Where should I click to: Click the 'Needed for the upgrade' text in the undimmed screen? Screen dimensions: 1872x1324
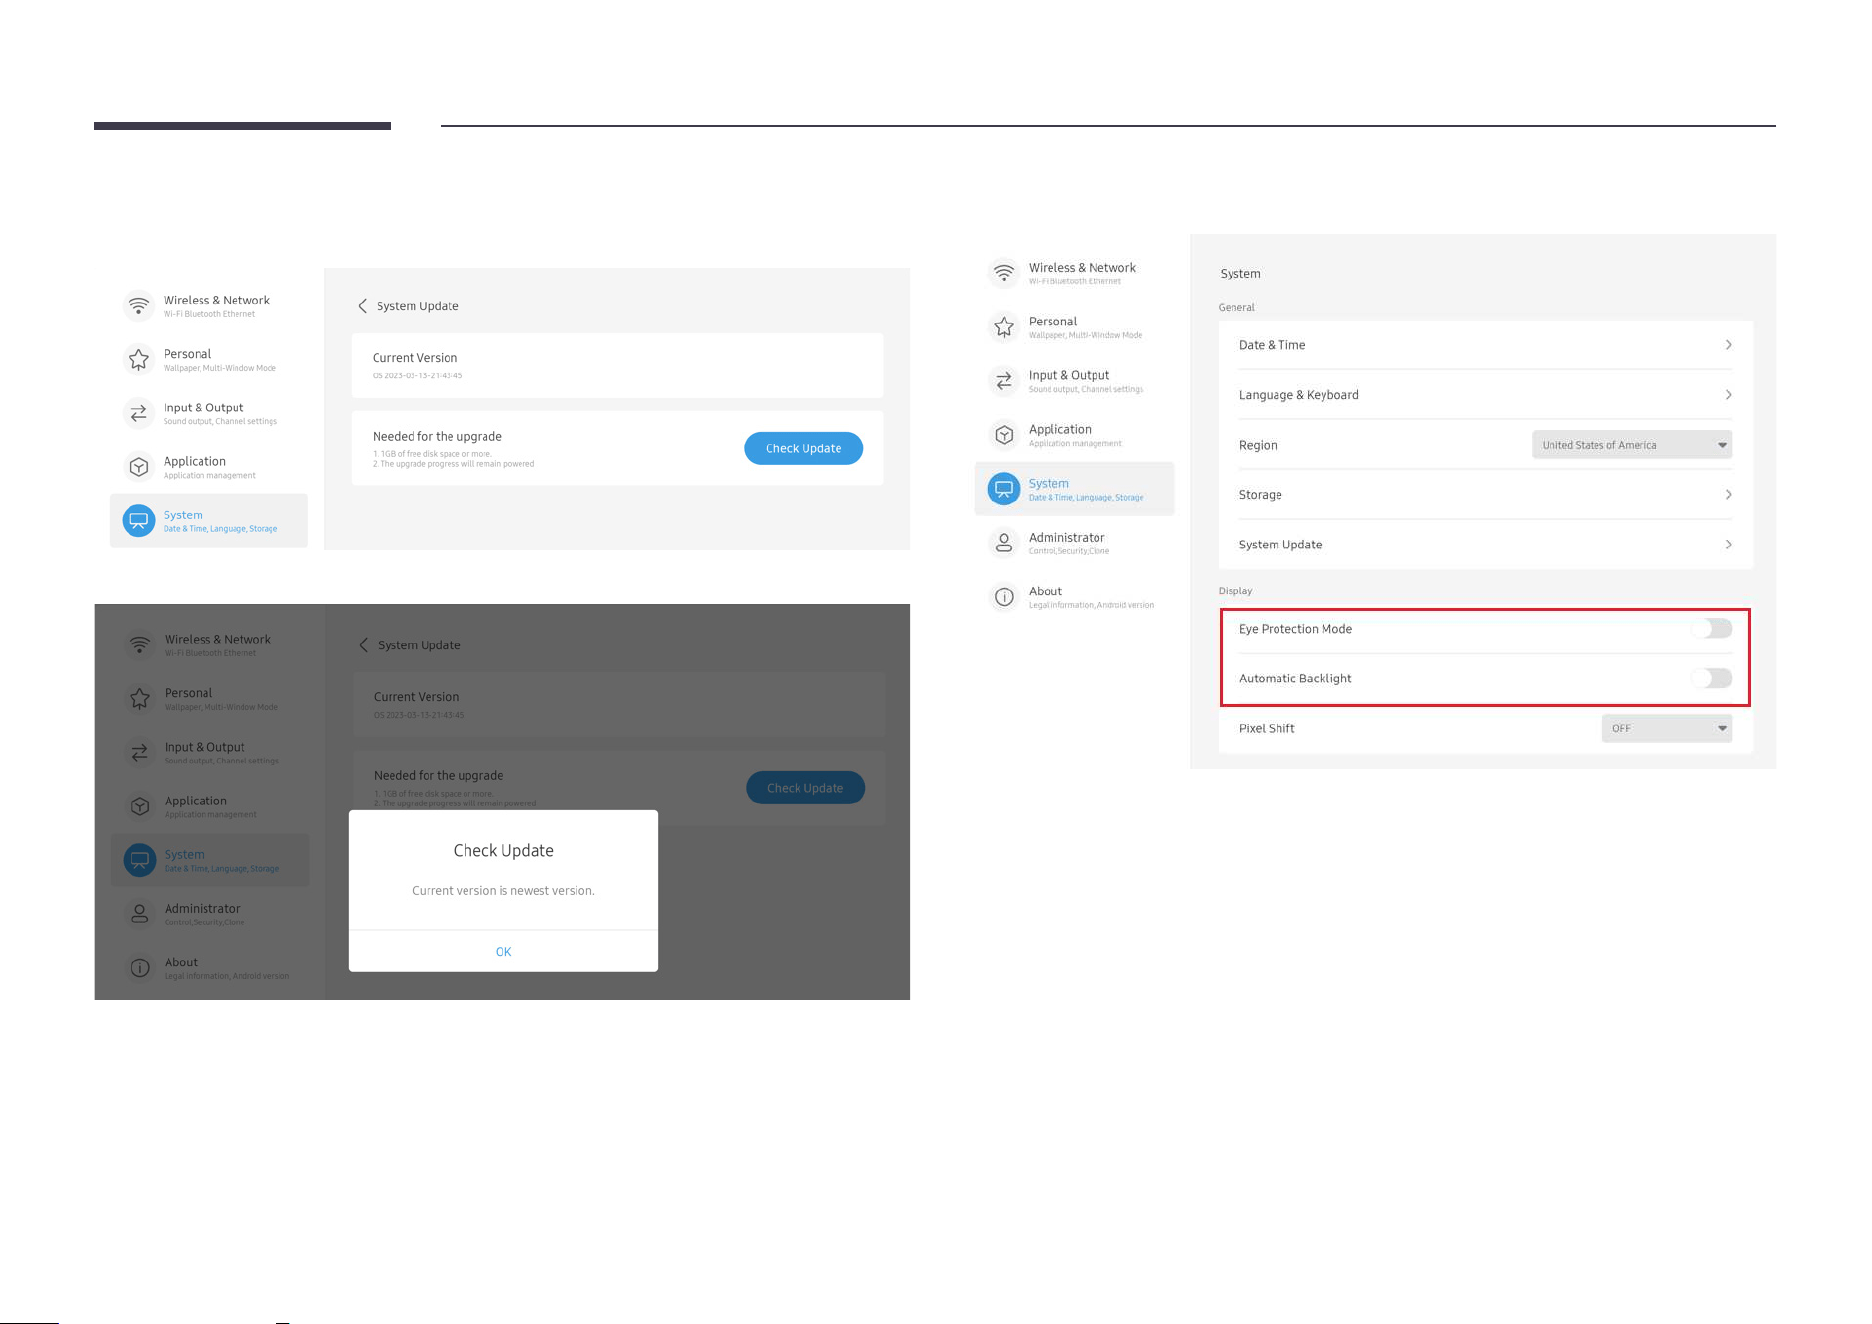(x=437, y=437)
